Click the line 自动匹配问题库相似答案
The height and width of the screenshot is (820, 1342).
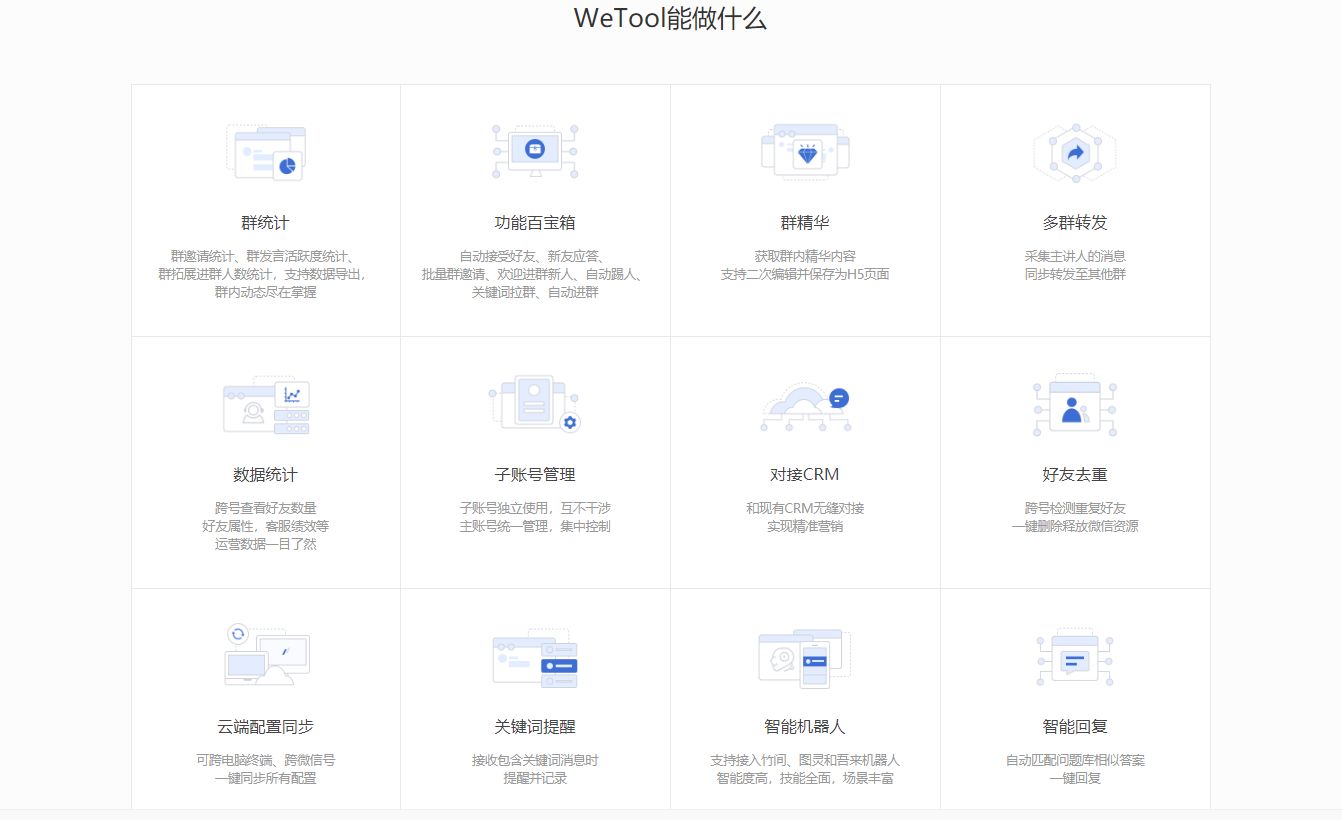[1075, 760]
